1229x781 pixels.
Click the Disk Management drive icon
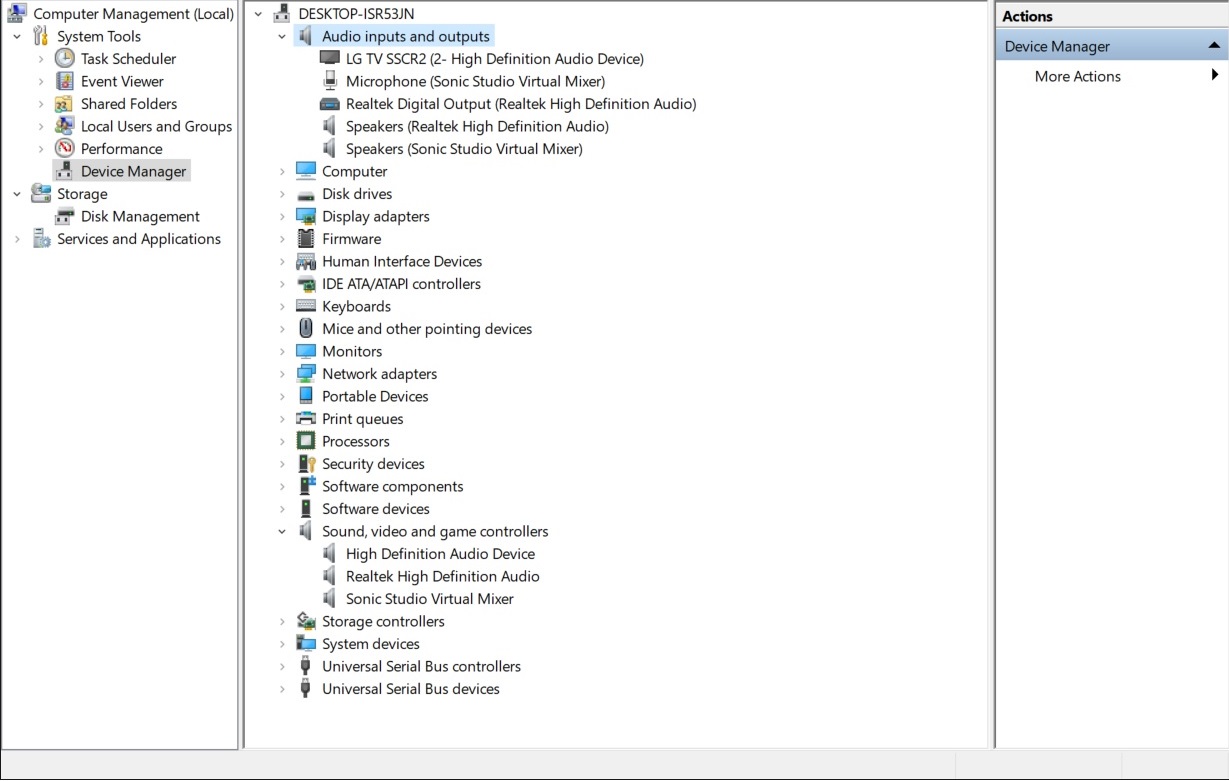click(65, 217)
